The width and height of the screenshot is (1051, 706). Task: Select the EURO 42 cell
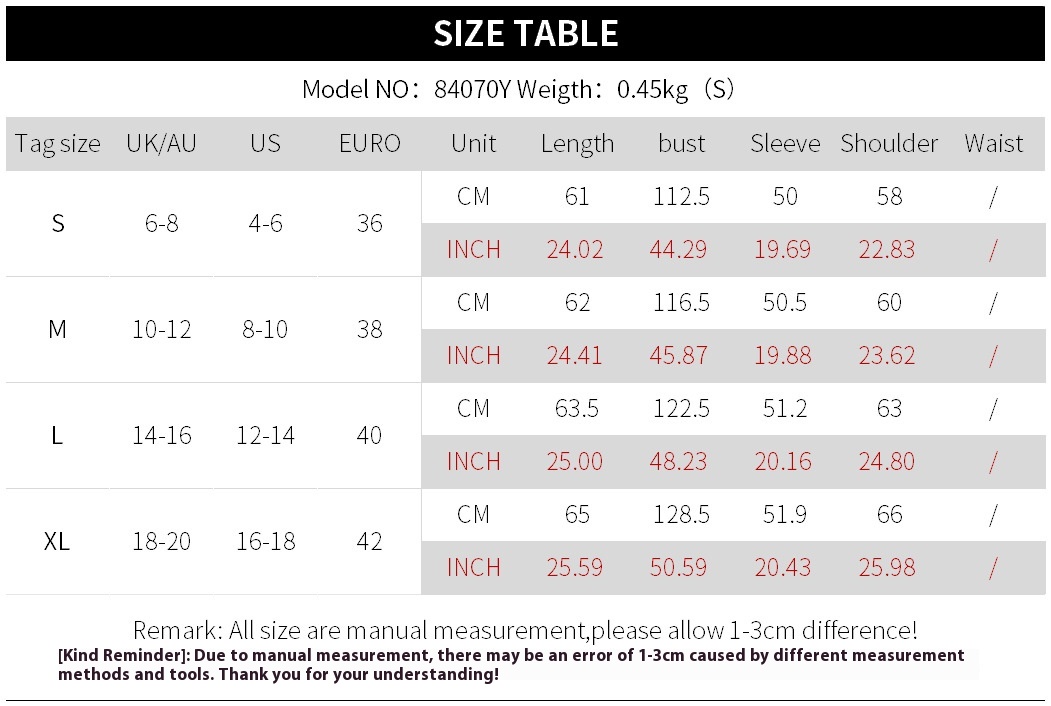point(369,541)
